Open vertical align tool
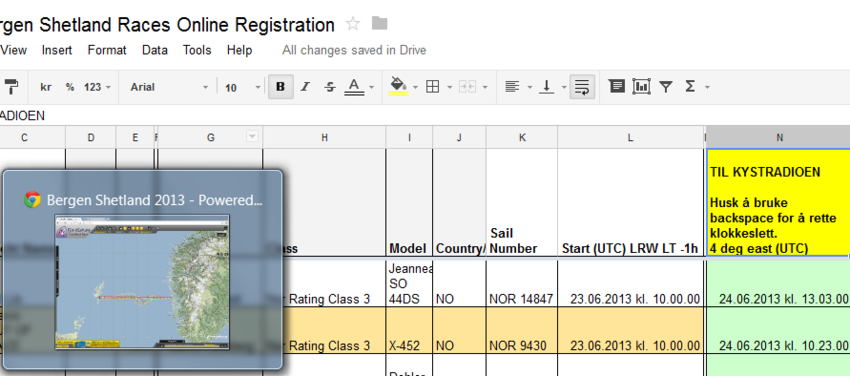Screen dimensions: 850x376 click(547, 87)
